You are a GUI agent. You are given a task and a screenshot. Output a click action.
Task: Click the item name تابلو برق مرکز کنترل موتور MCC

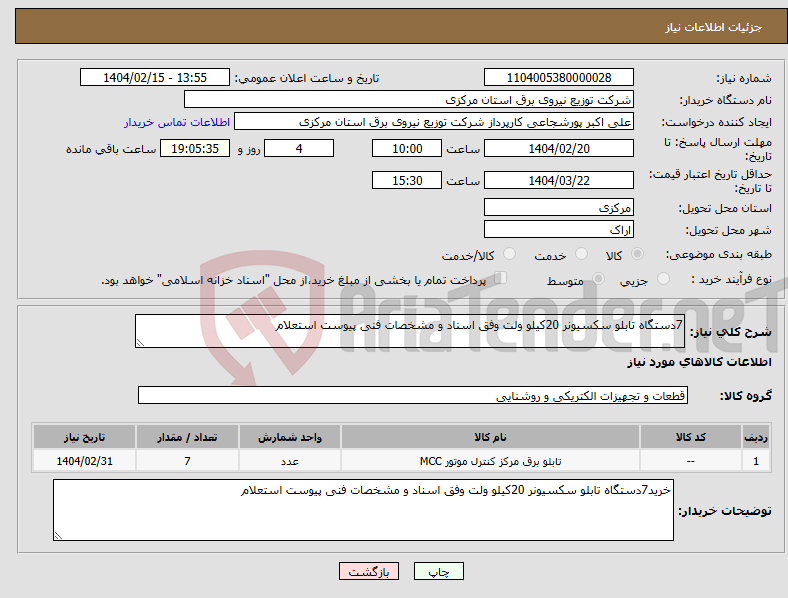point(490,461)
